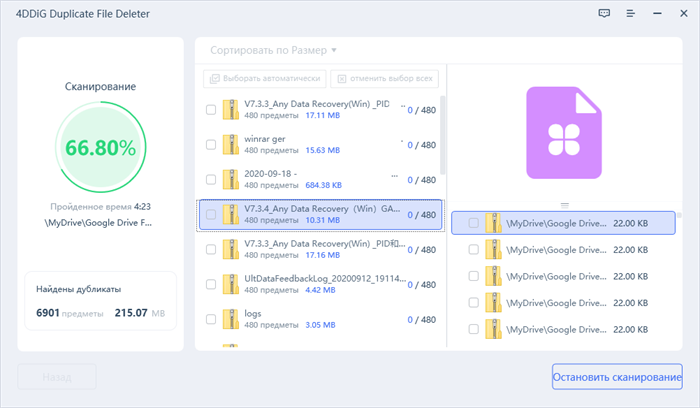Click the 6901 duplicates count
The width and height of the screenshot is (700, 408).
[x=48, y=313]
